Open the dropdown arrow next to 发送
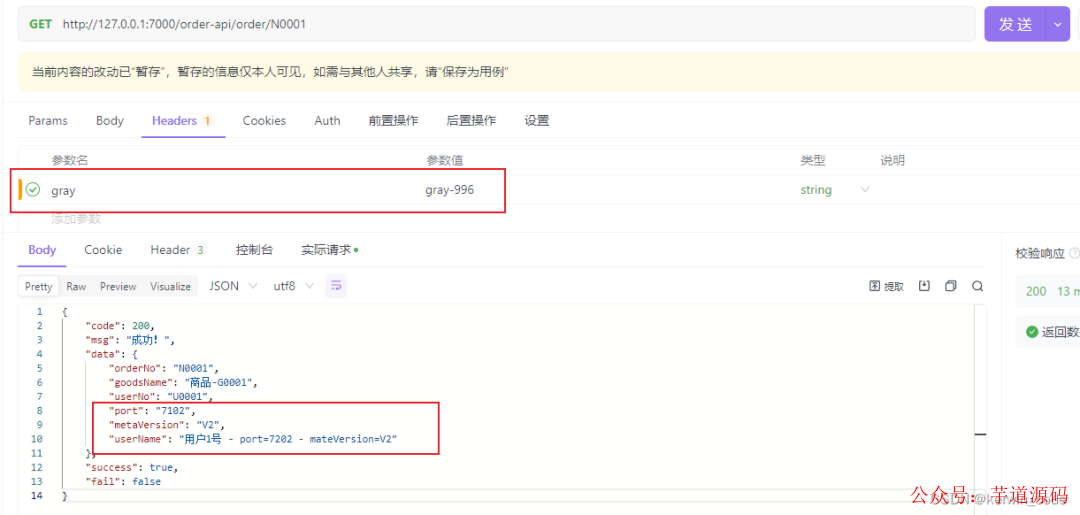Image resolution: width=1080 pixels, height=515 pixels. [1058, 25]
